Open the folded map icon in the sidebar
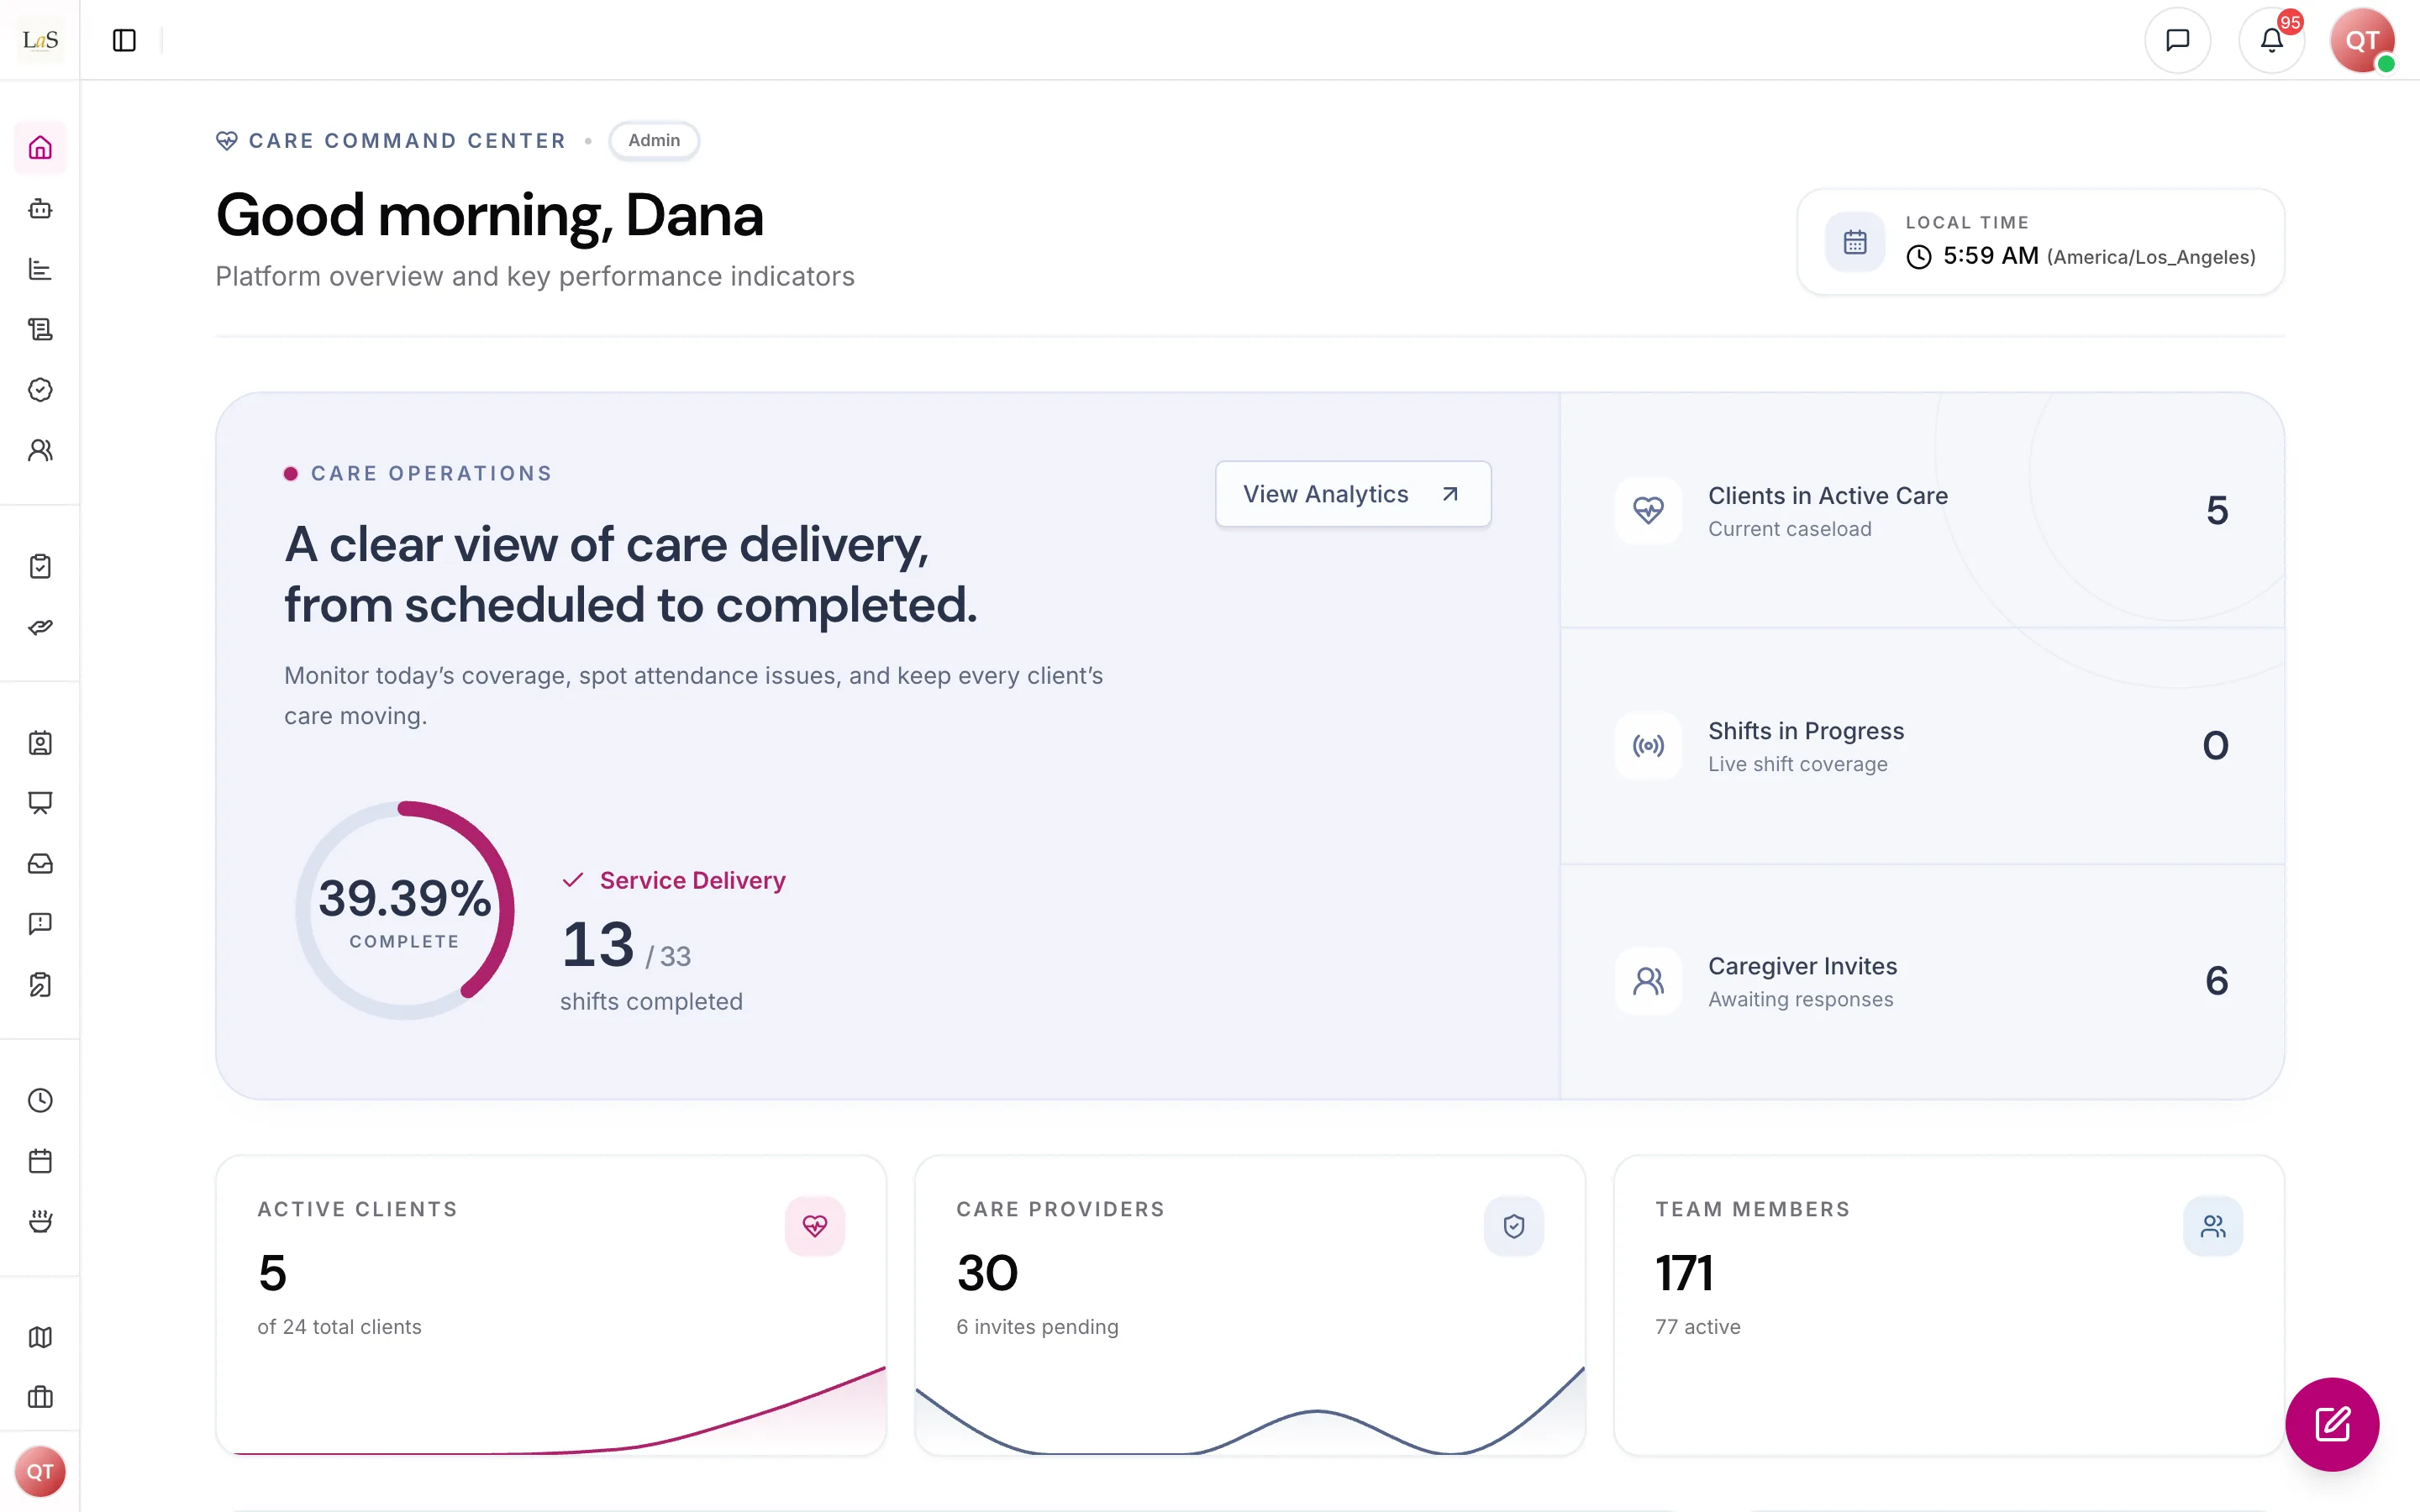The image size is (2420, 1512). 40,1337
